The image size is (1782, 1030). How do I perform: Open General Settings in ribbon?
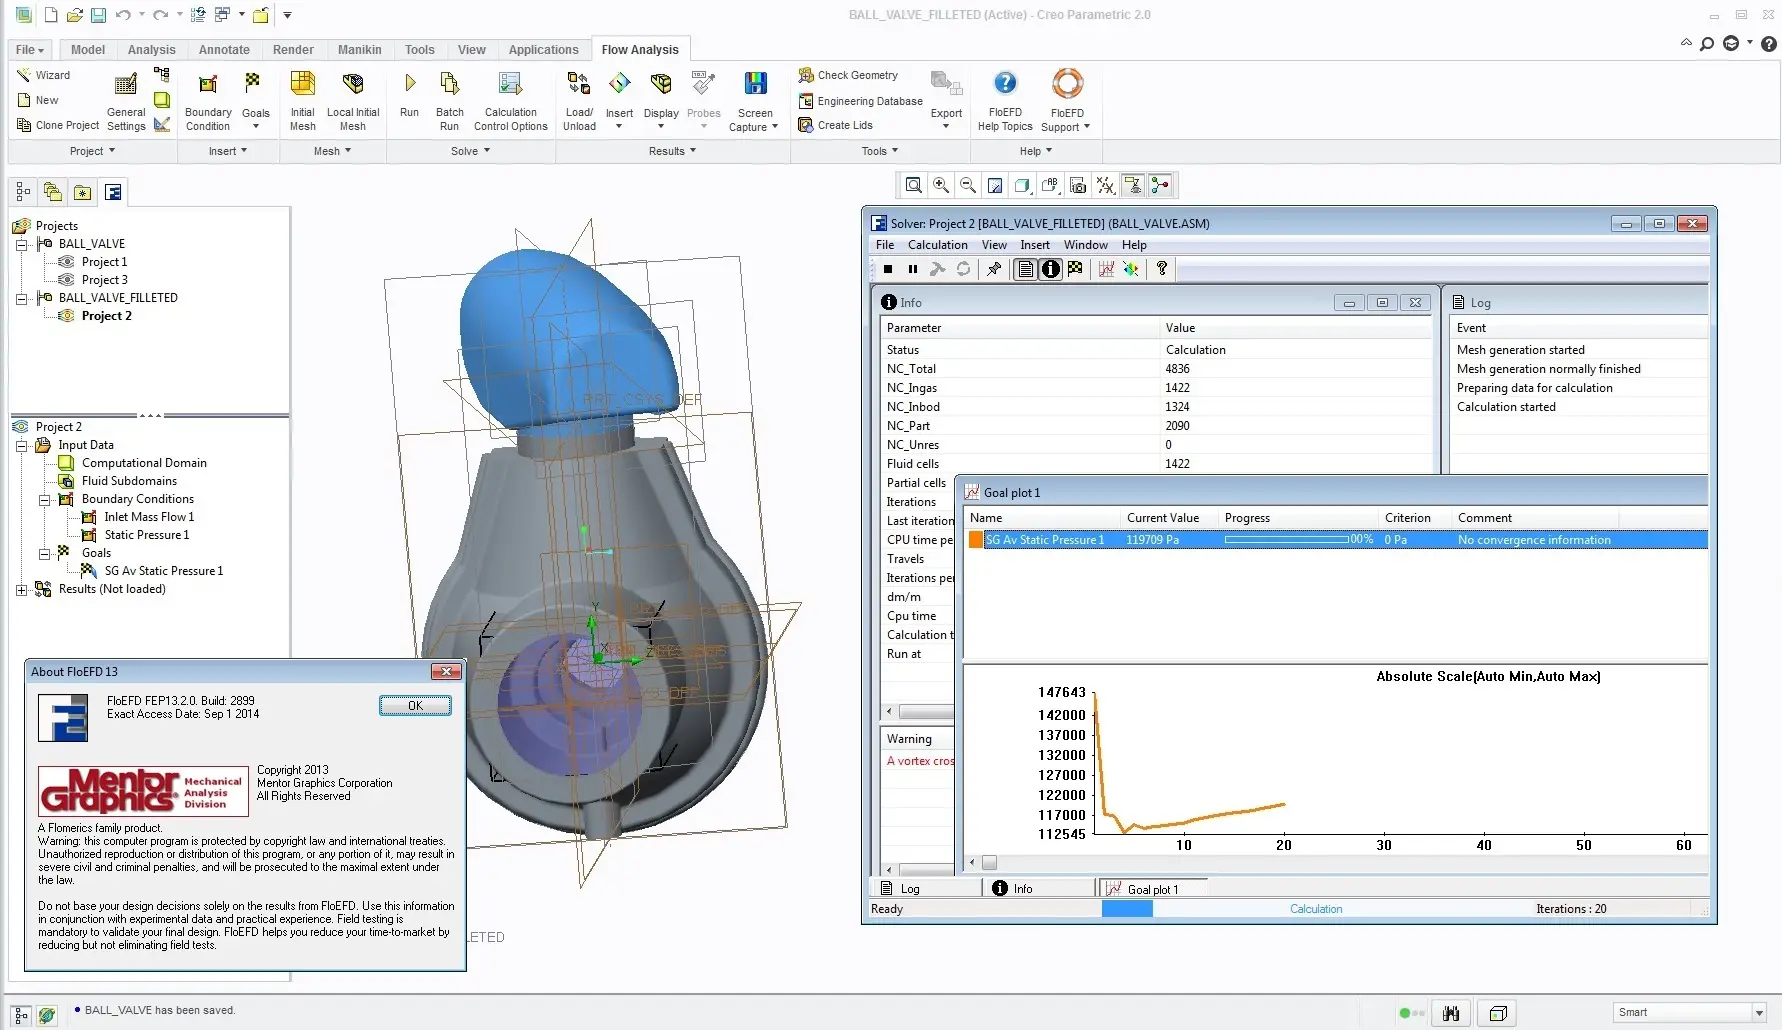click(x=126, y=100)
